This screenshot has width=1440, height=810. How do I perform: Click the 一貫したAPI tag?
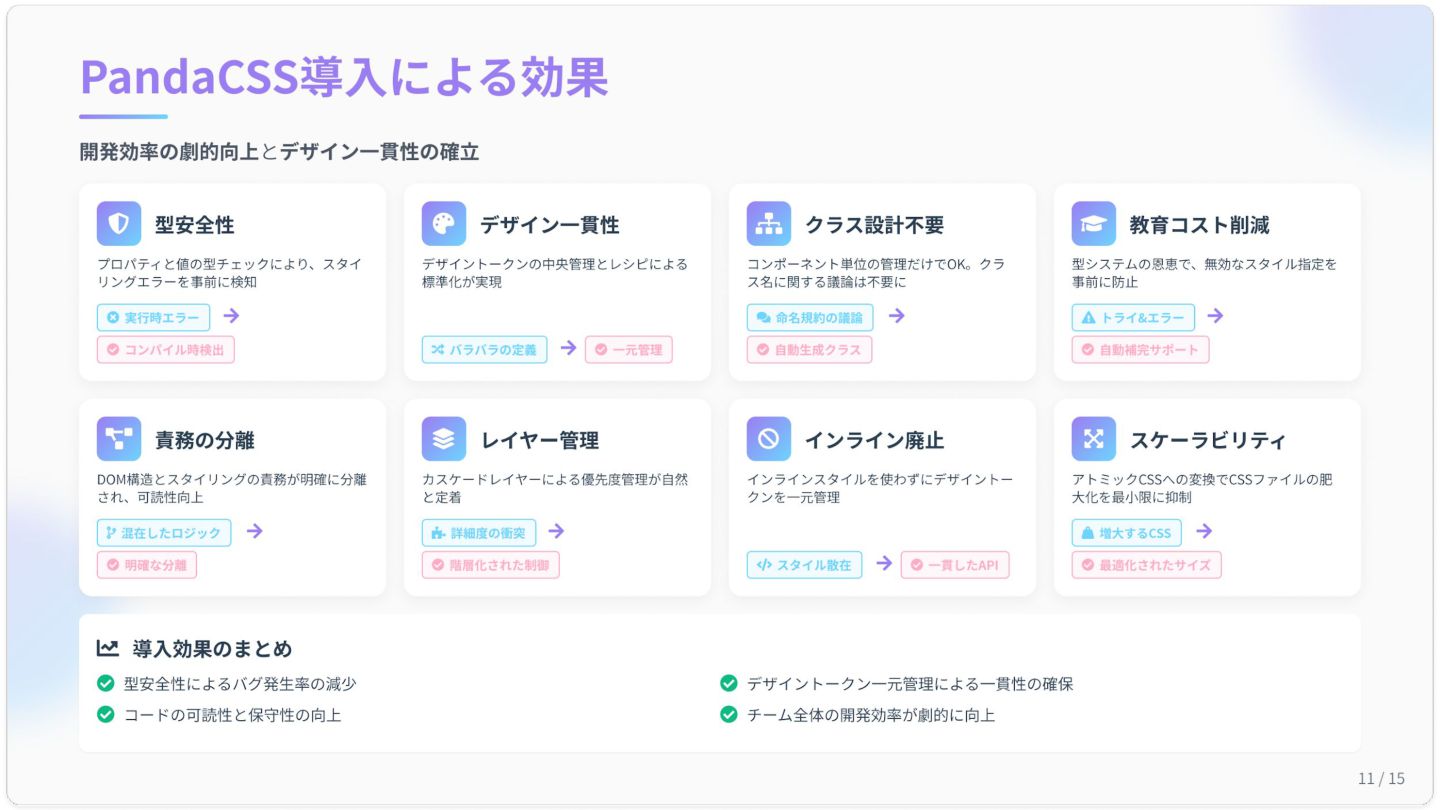(x=955, y=565)
